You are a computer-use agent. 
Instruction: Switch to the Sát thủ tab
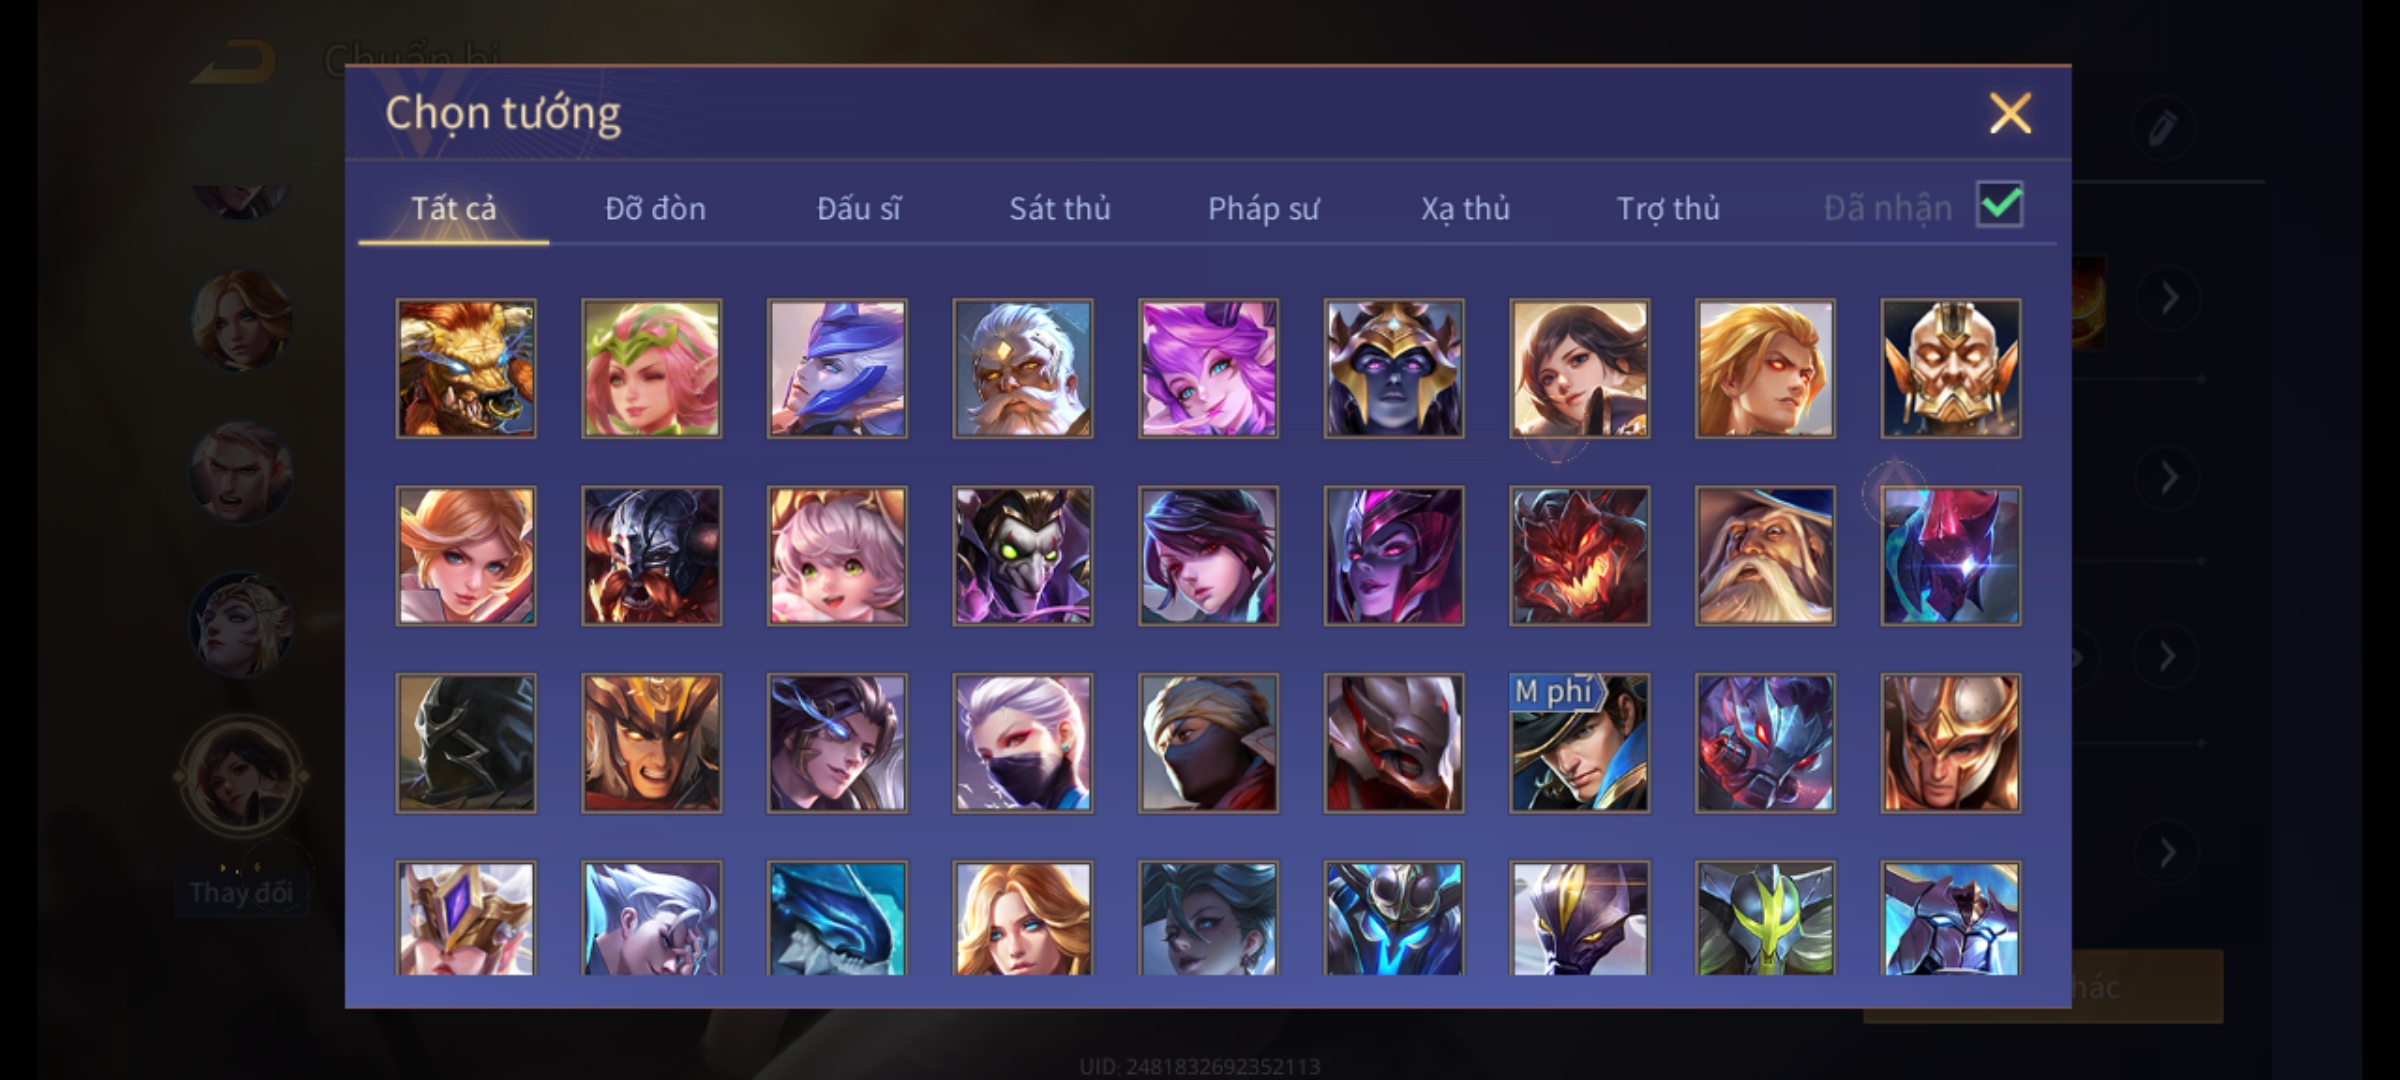click(x=1059, y=208)
